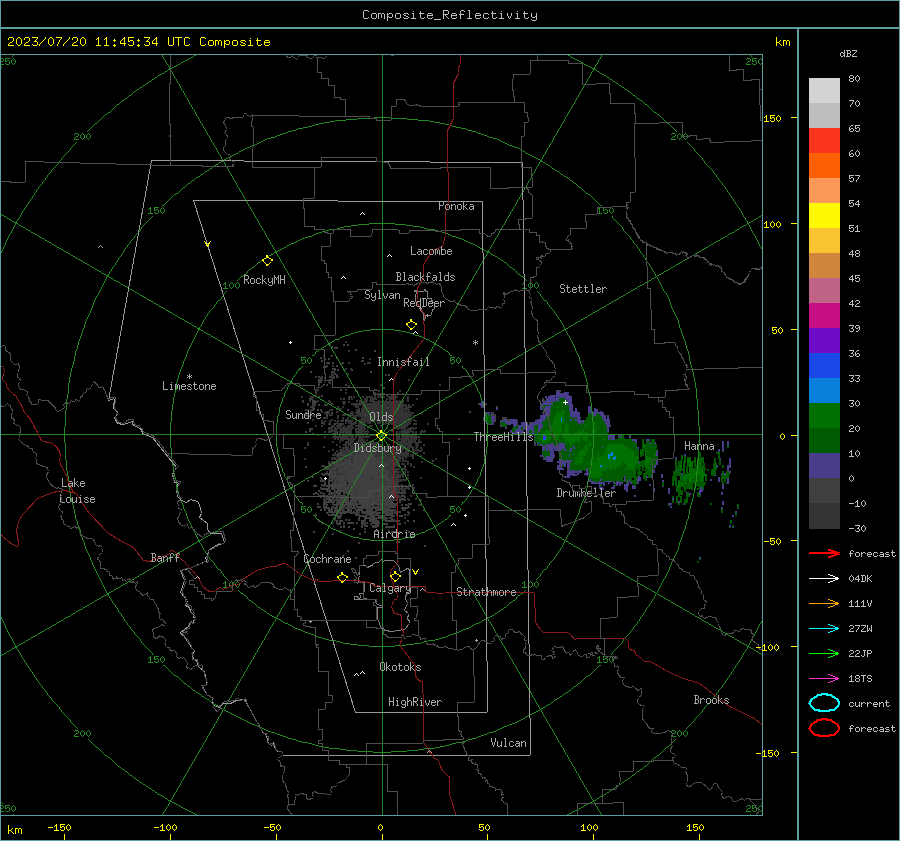Click the HighRiver city label
Viewport: 900px width, 841px height.
(x=415, y=702)
